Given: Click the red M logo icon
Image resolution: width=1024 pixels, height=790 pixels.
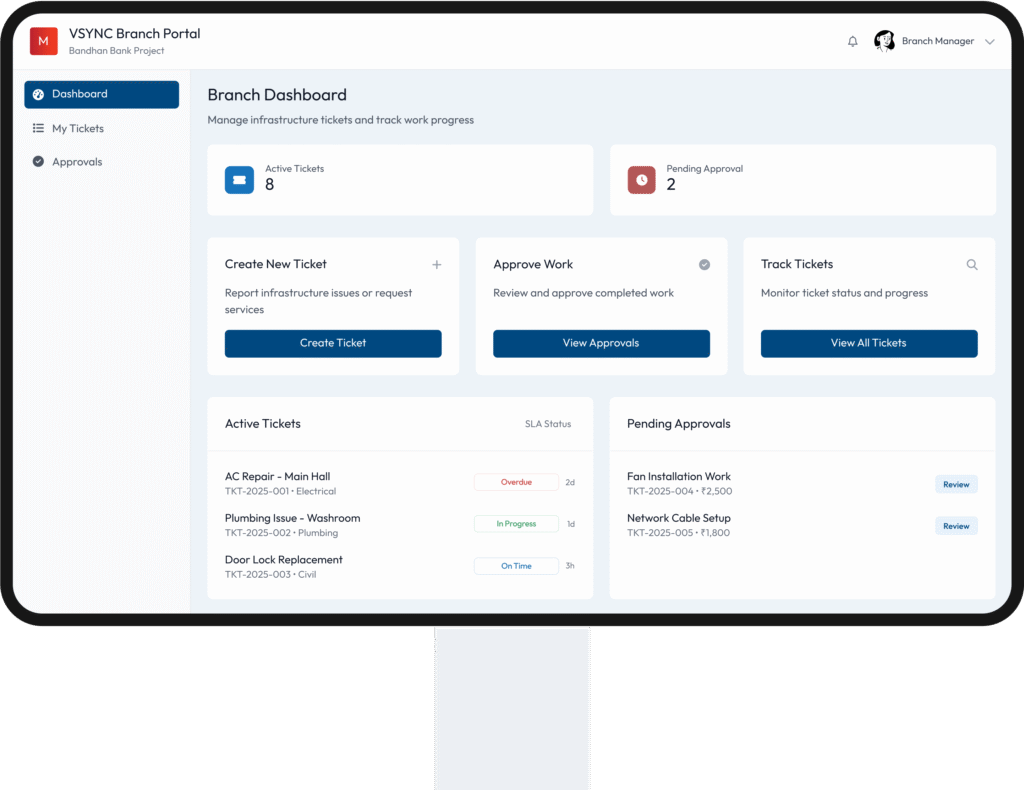Looking at the screenshot, I should point(43,41).
